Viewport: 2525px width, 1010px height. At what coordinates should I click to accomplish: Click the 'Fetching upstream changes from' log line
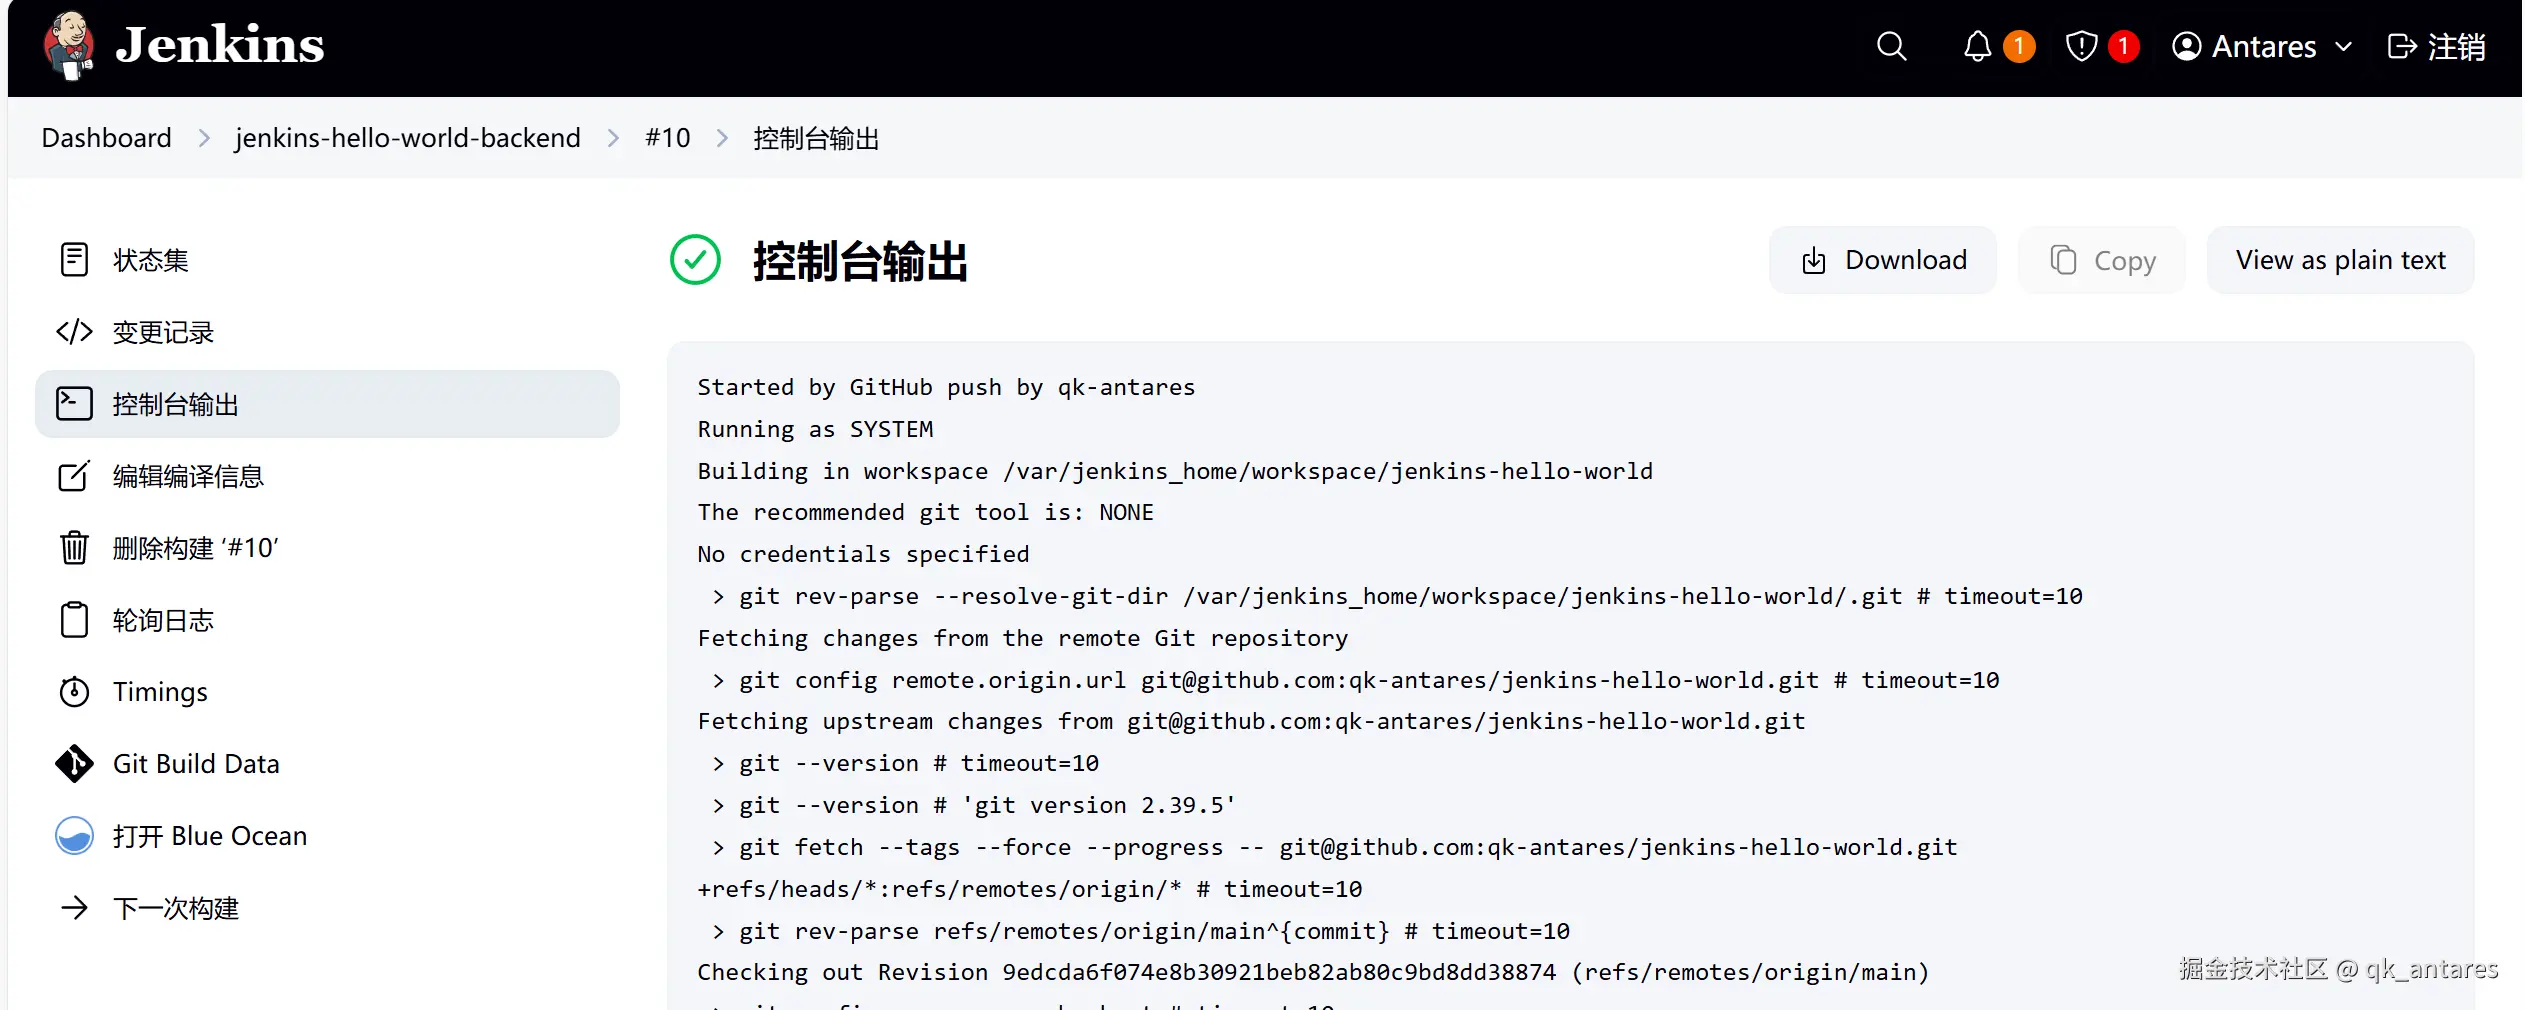click(x=1251, y=722)
